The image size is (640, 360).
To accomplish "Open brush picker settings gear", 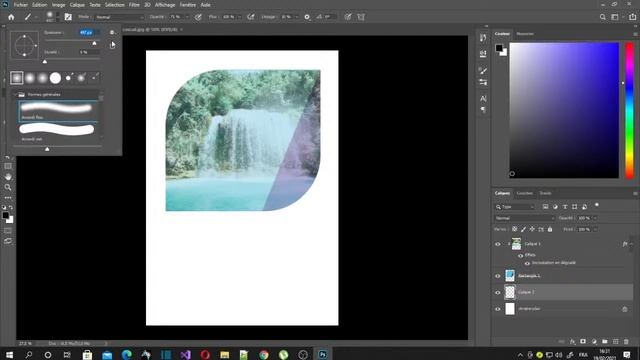I will pos(112,32).
